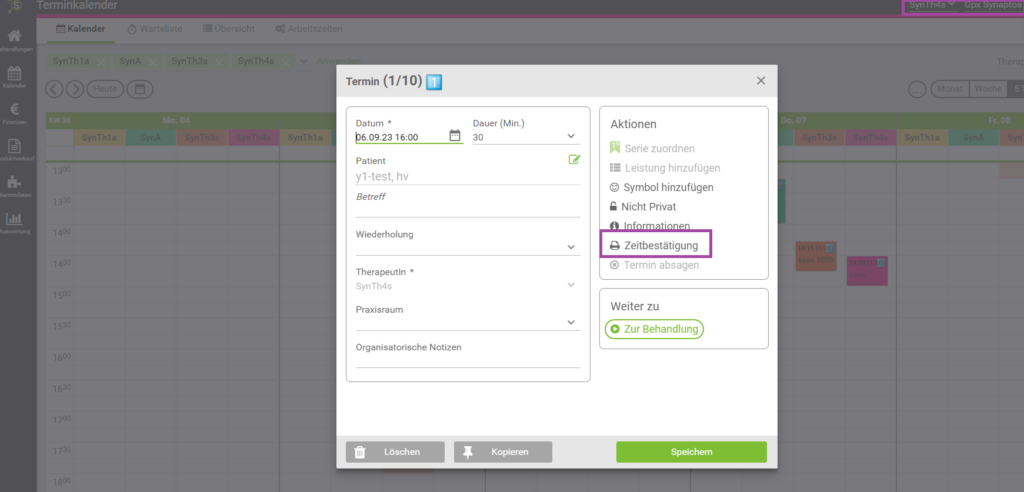1024x492 pixels.
Task: Open Stammdaten puzzle icon in sidebar
Action: click(x=14, y=183)
